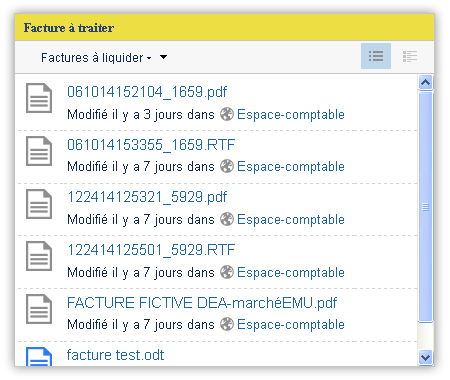Click document icon for 061014152104_1659.pdf
Screen dimensions: 450x380
click(39, 98)
